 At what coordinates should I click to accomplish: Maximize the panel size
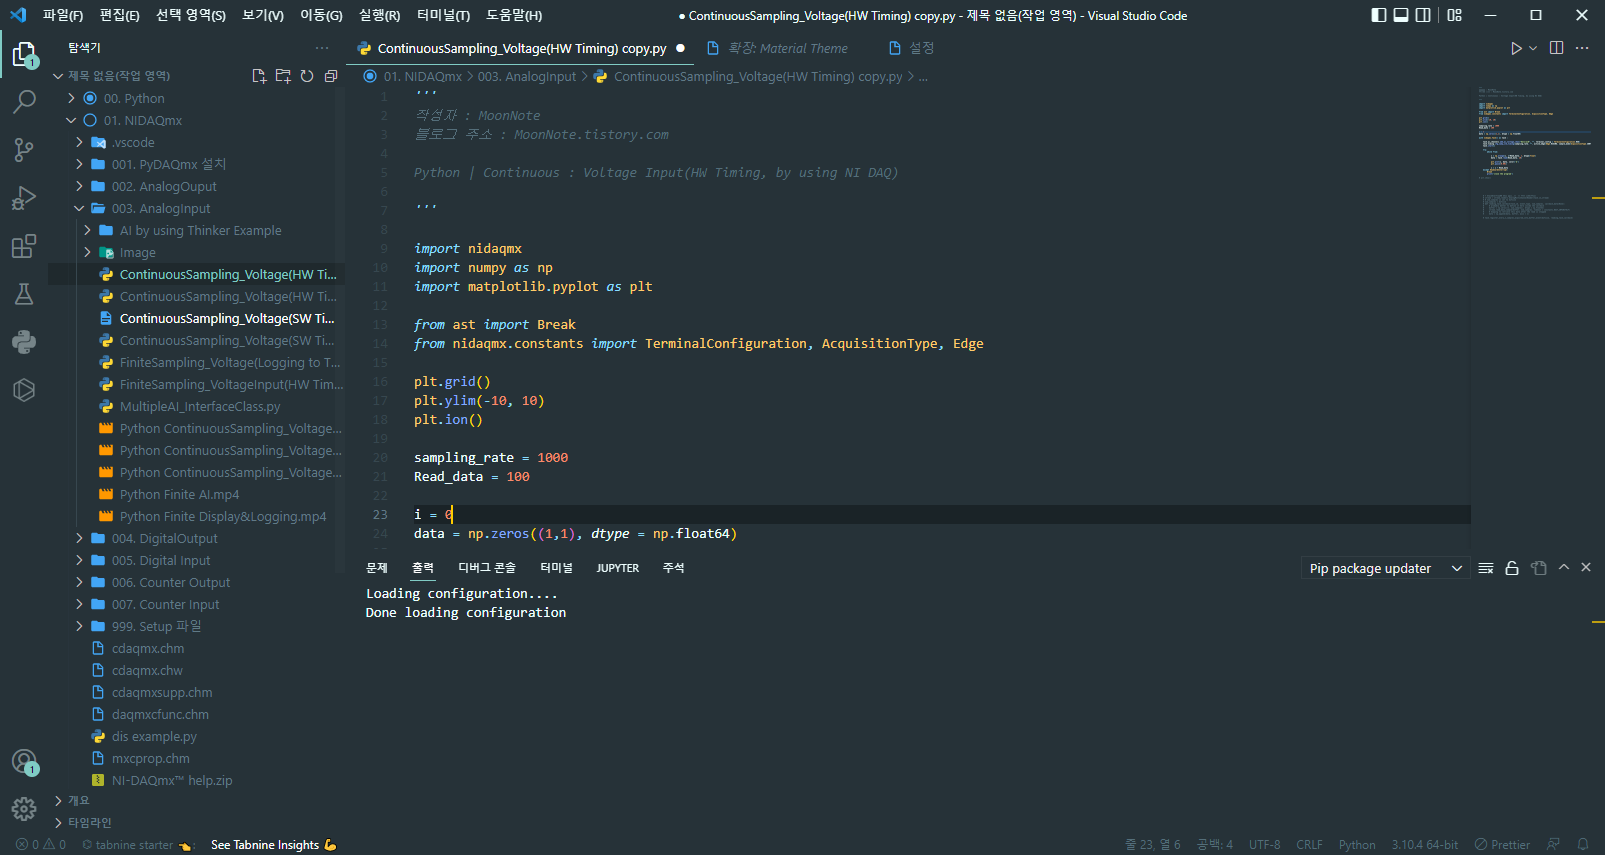tap(1564, 568)
